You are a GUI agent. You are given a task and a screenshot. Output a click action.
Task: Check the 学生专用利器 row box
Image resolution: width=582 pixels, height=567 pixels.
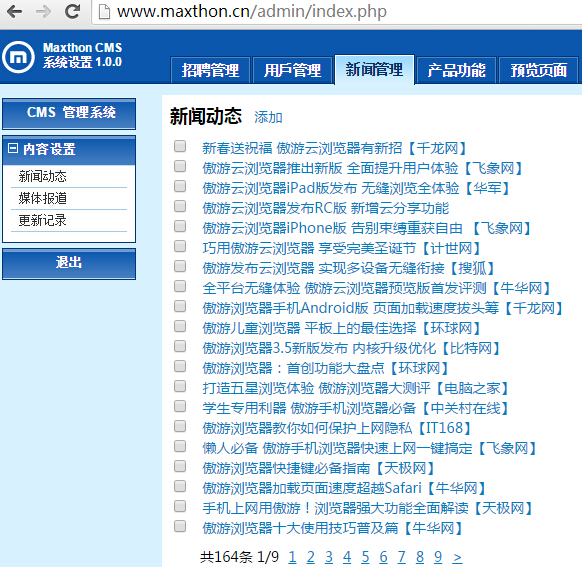pyautogui.click(x=180, y=406)
